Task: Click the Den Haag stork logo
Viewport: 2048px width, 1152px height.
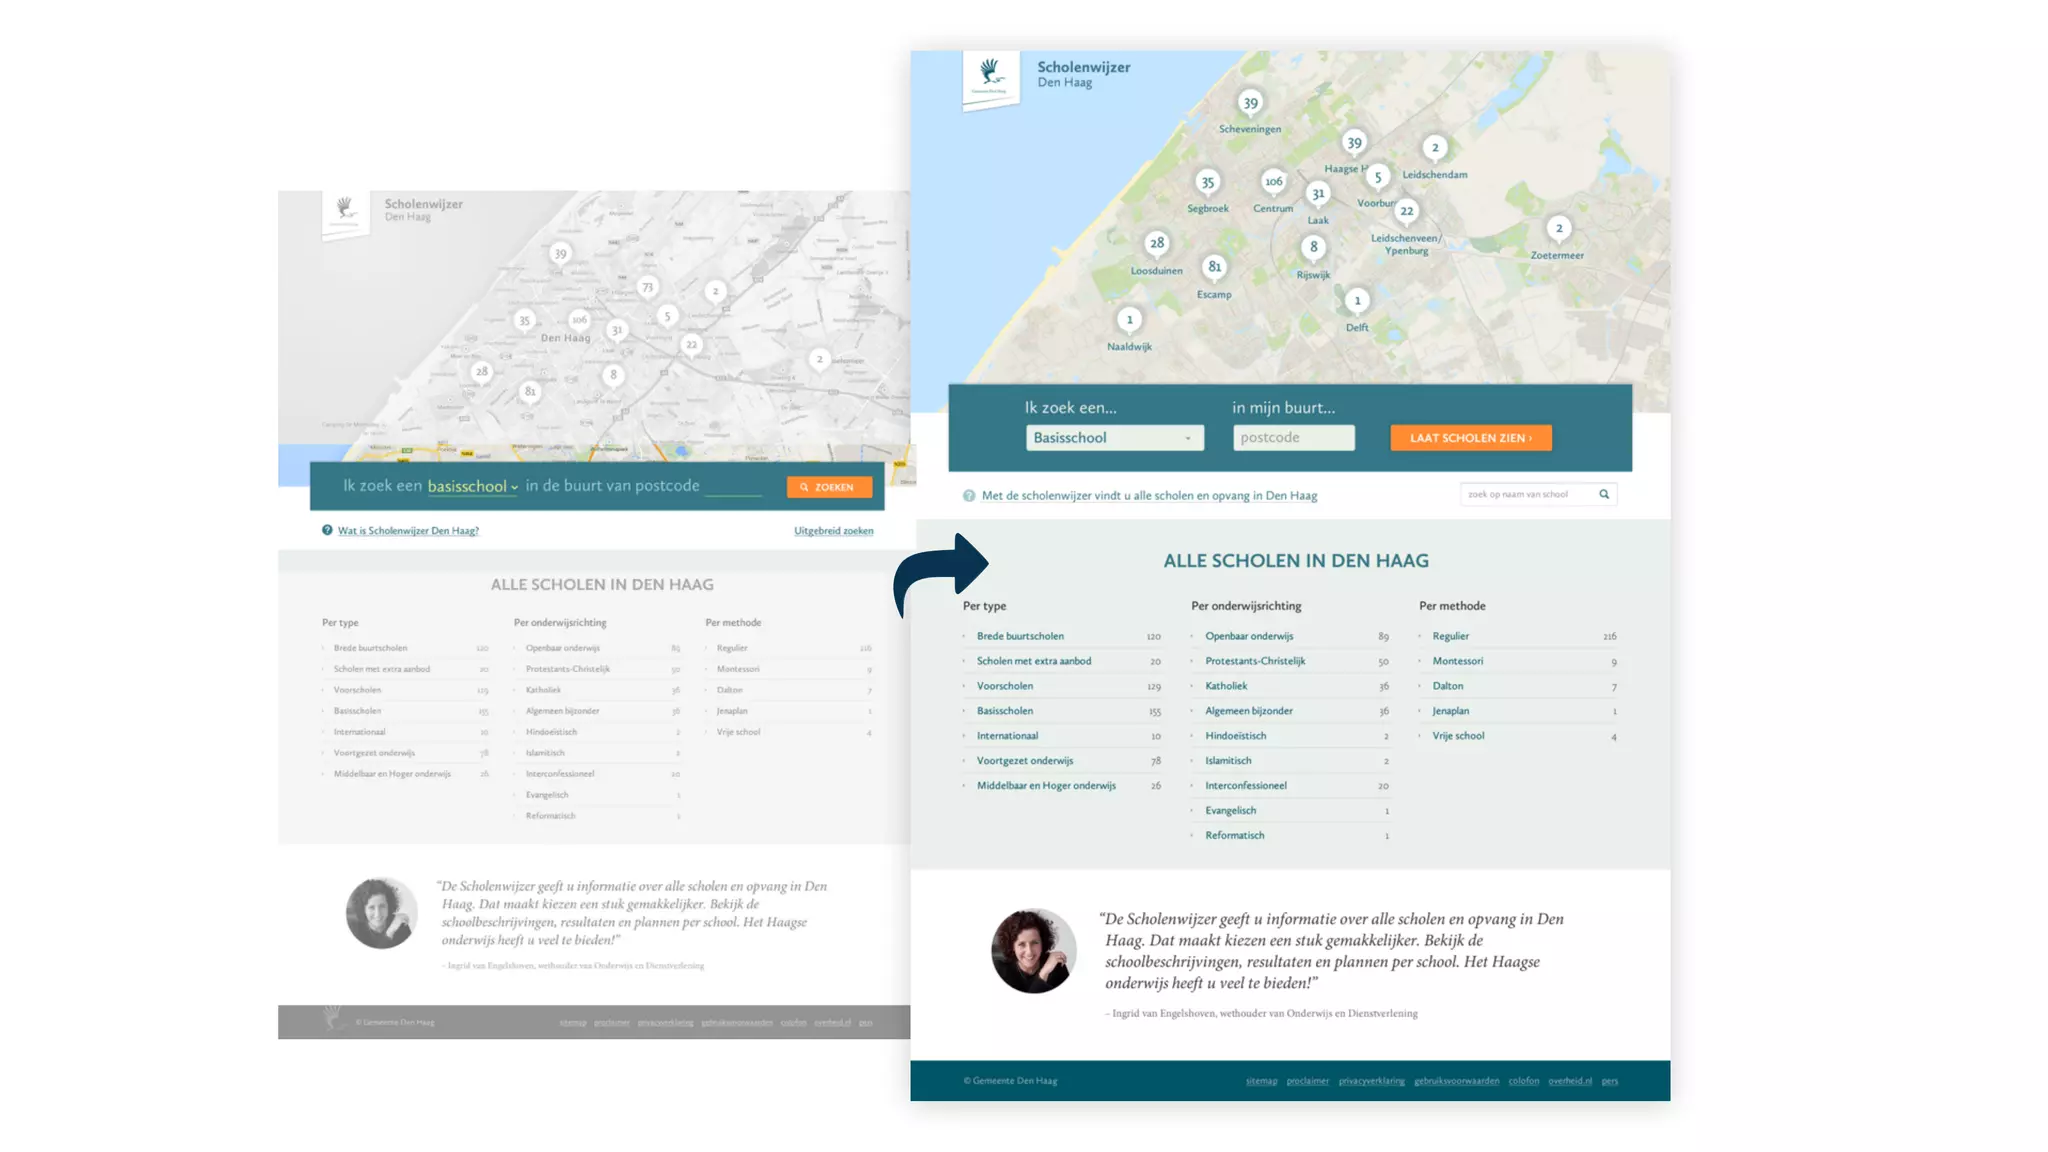Action: click(990, 75)
